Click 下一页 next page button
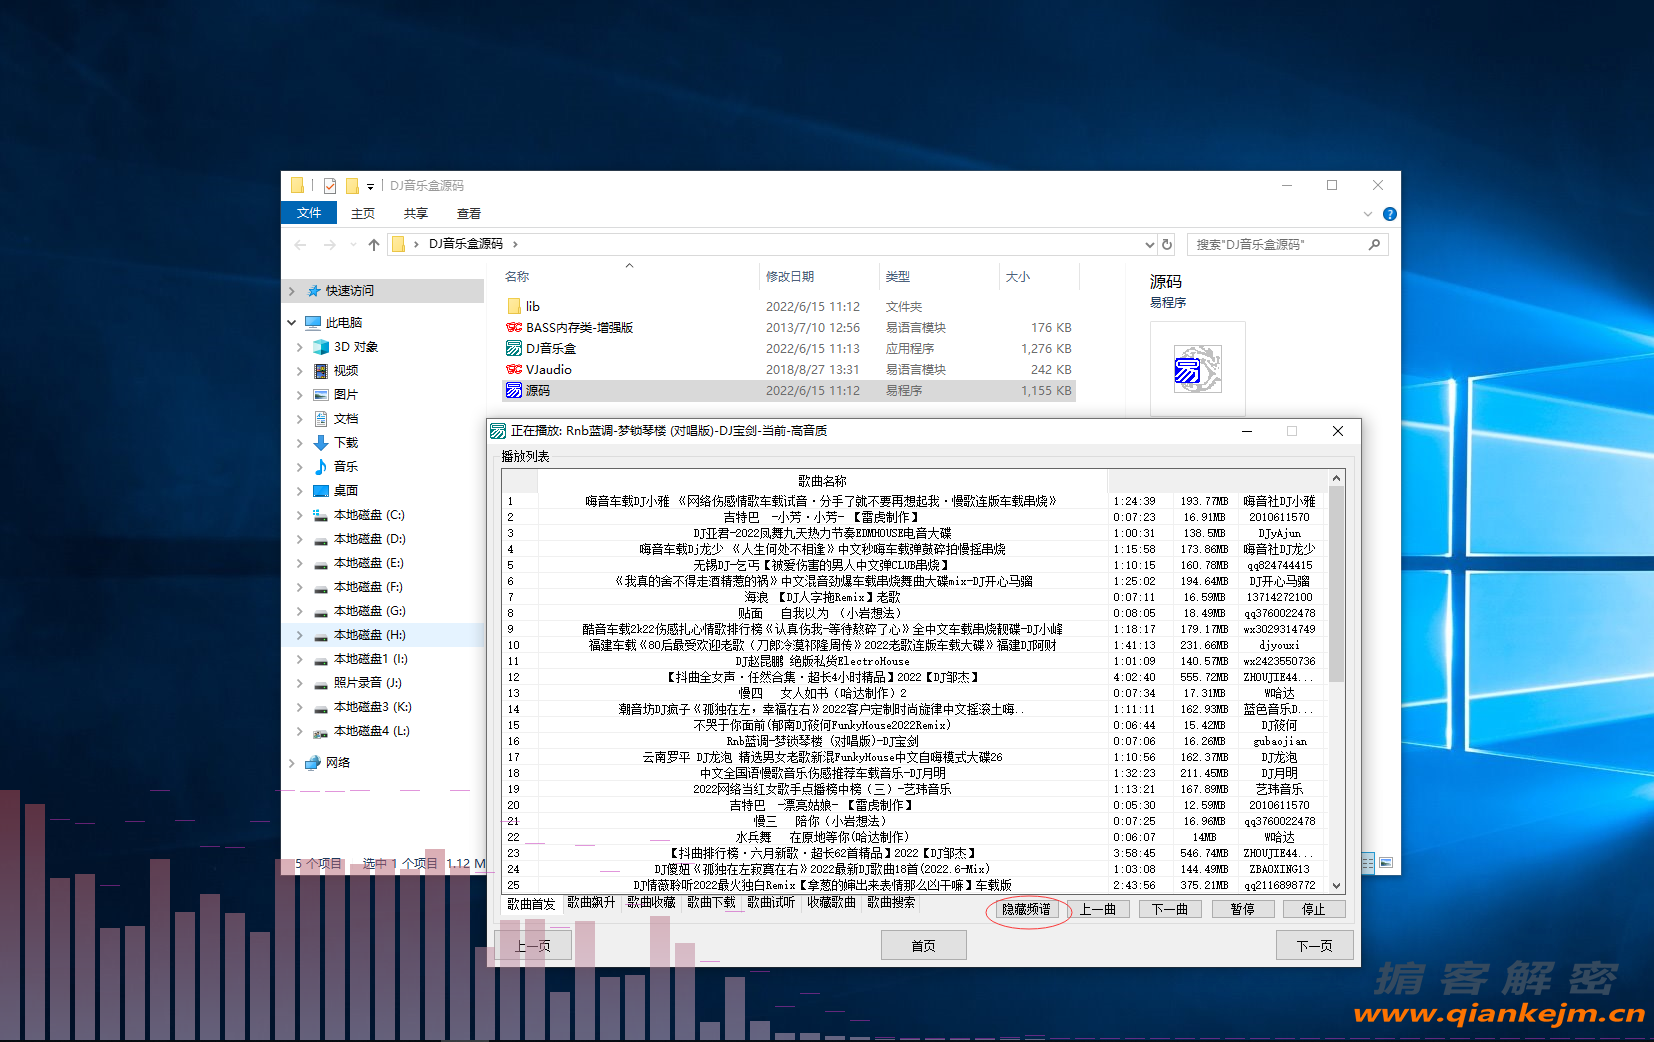 [x=1315, y=945]
